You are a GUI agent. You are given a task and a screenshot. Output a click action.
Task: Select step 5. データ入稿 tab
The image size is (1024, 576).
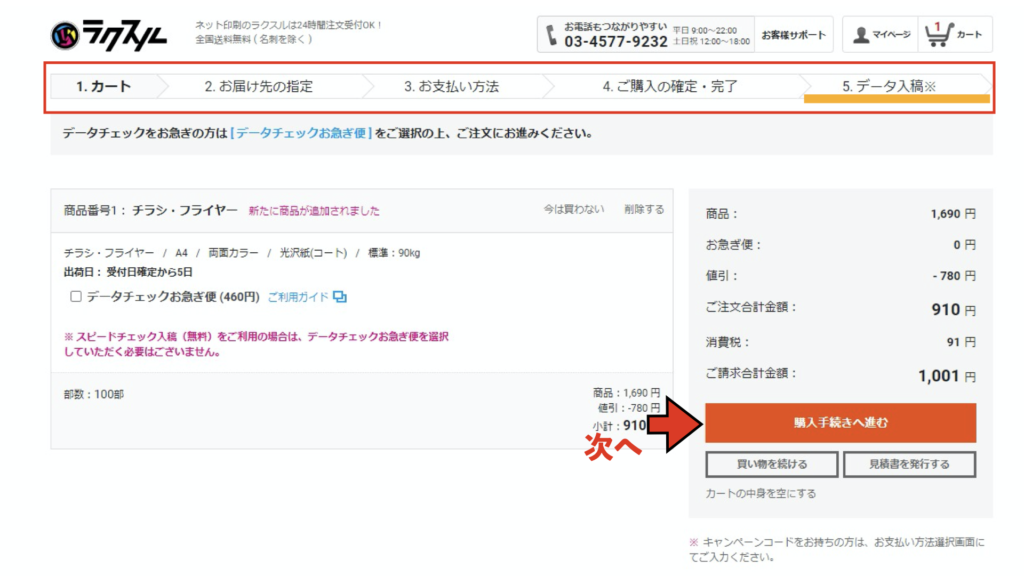coord(888,87)
